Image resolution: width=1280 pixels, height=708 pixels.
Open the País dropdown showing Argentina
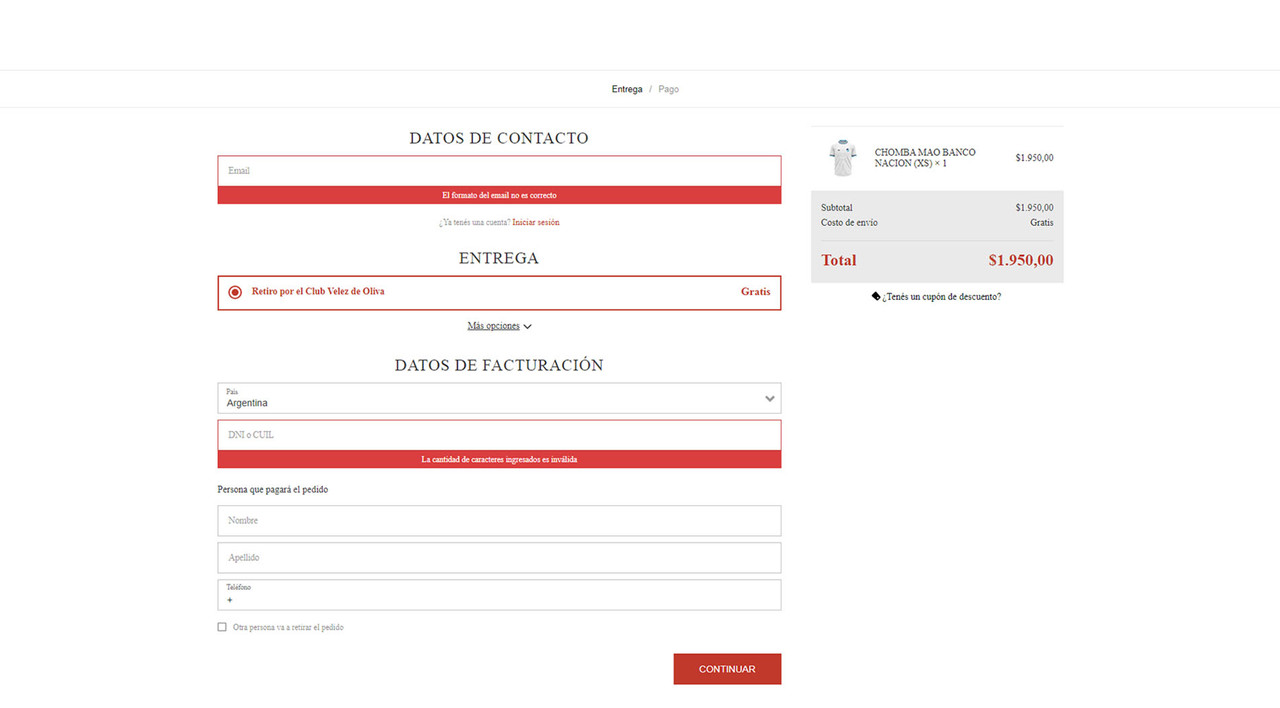[x=499, y=398]
